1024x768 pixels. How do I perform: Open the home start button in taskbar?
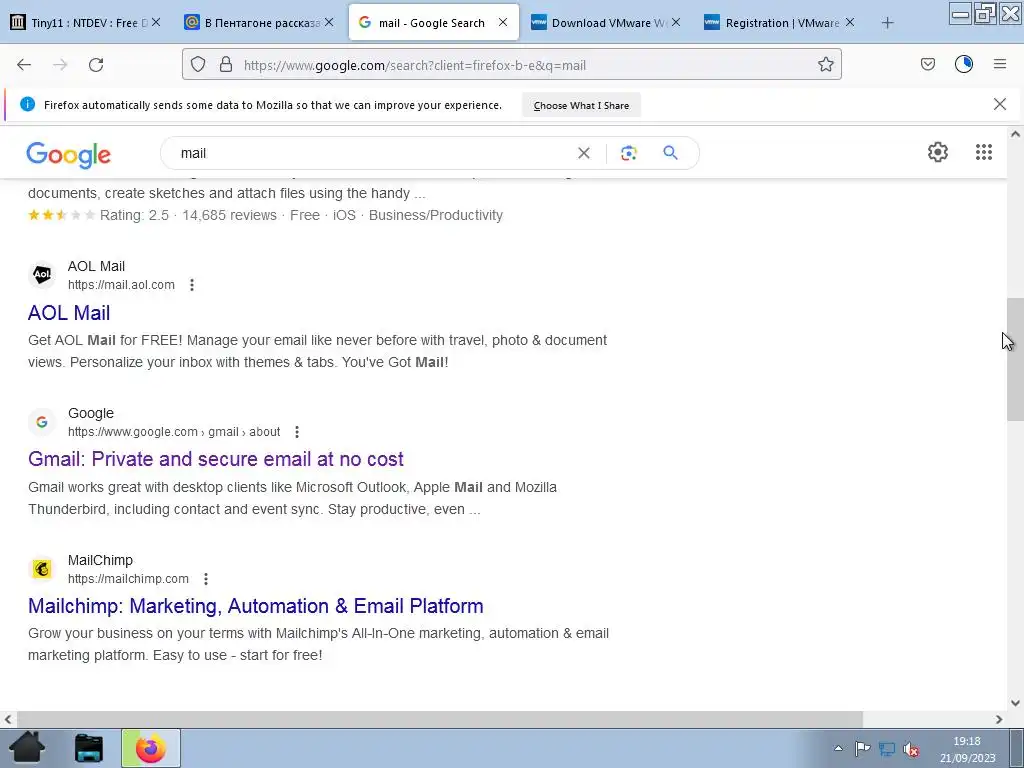tap(27, 748)
